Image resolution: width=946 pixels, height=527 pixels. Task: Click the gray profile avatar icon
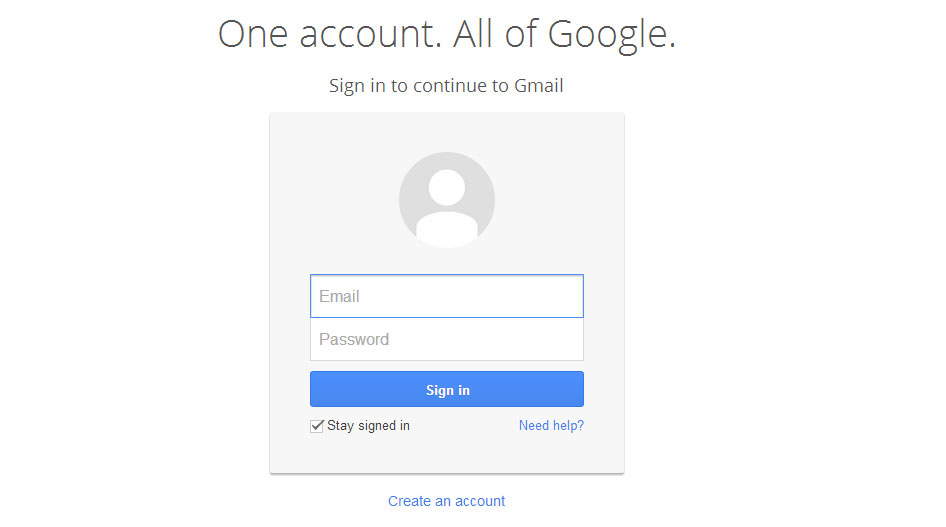click(446, 200)
